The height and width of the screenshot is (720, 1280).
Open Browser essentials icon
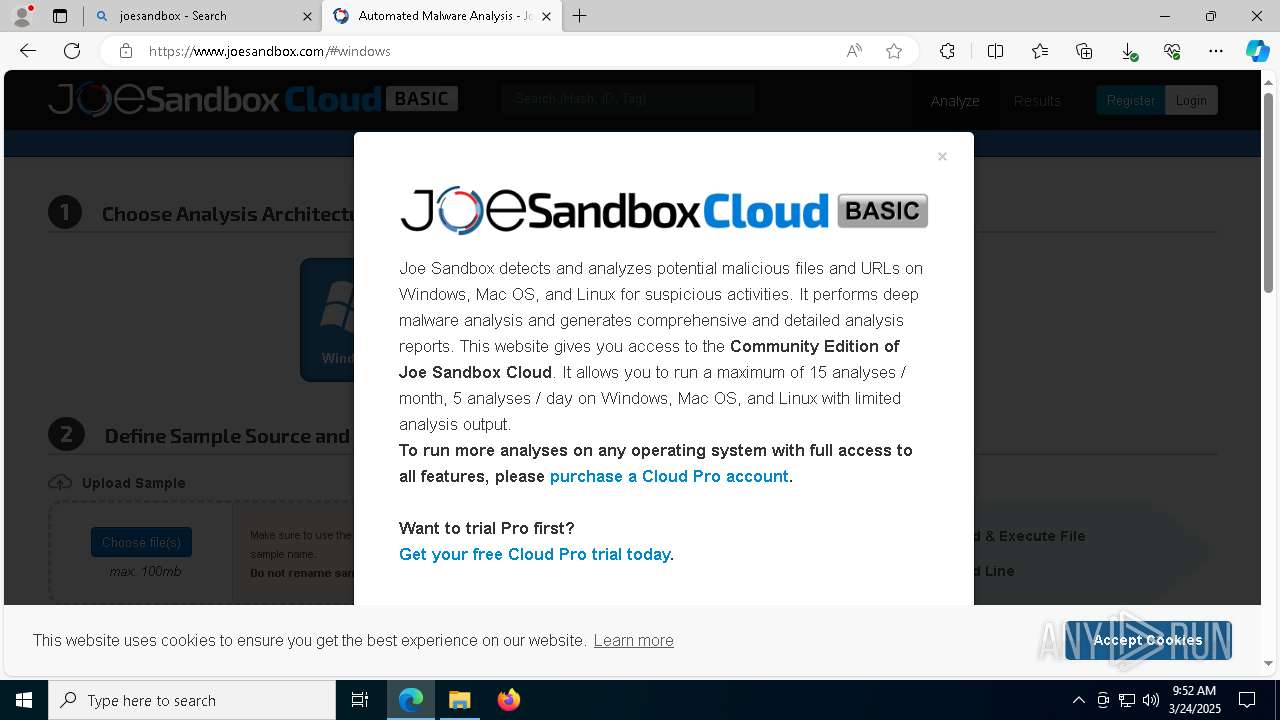(x=1172, y=51)
